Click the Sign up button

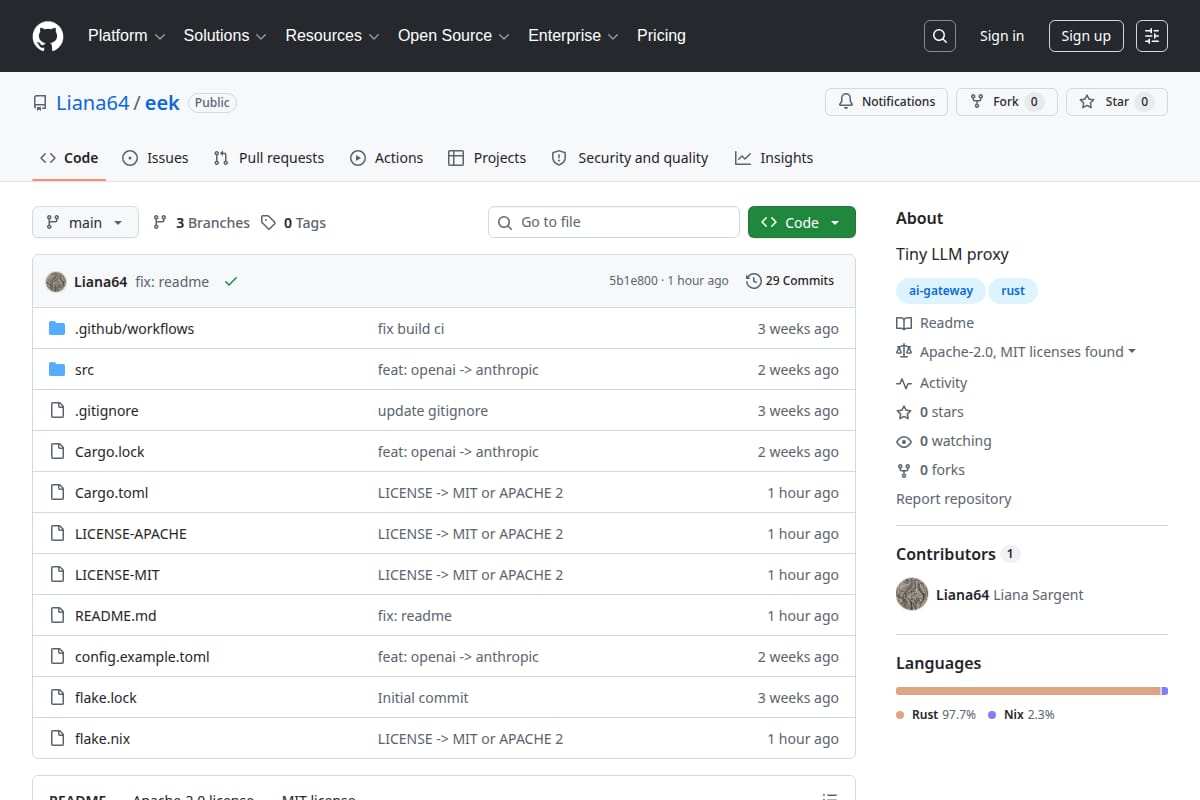coord(1086,36)
